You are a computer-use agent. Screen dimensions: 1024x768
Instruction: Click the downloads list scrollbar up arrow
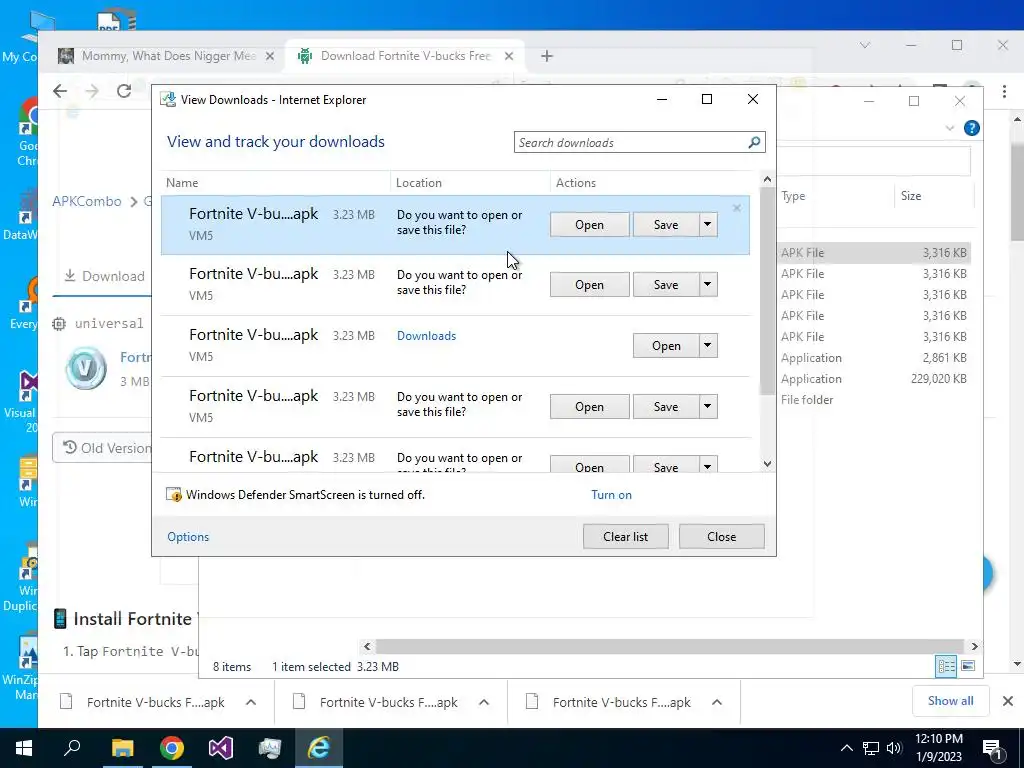click(767, 179)
